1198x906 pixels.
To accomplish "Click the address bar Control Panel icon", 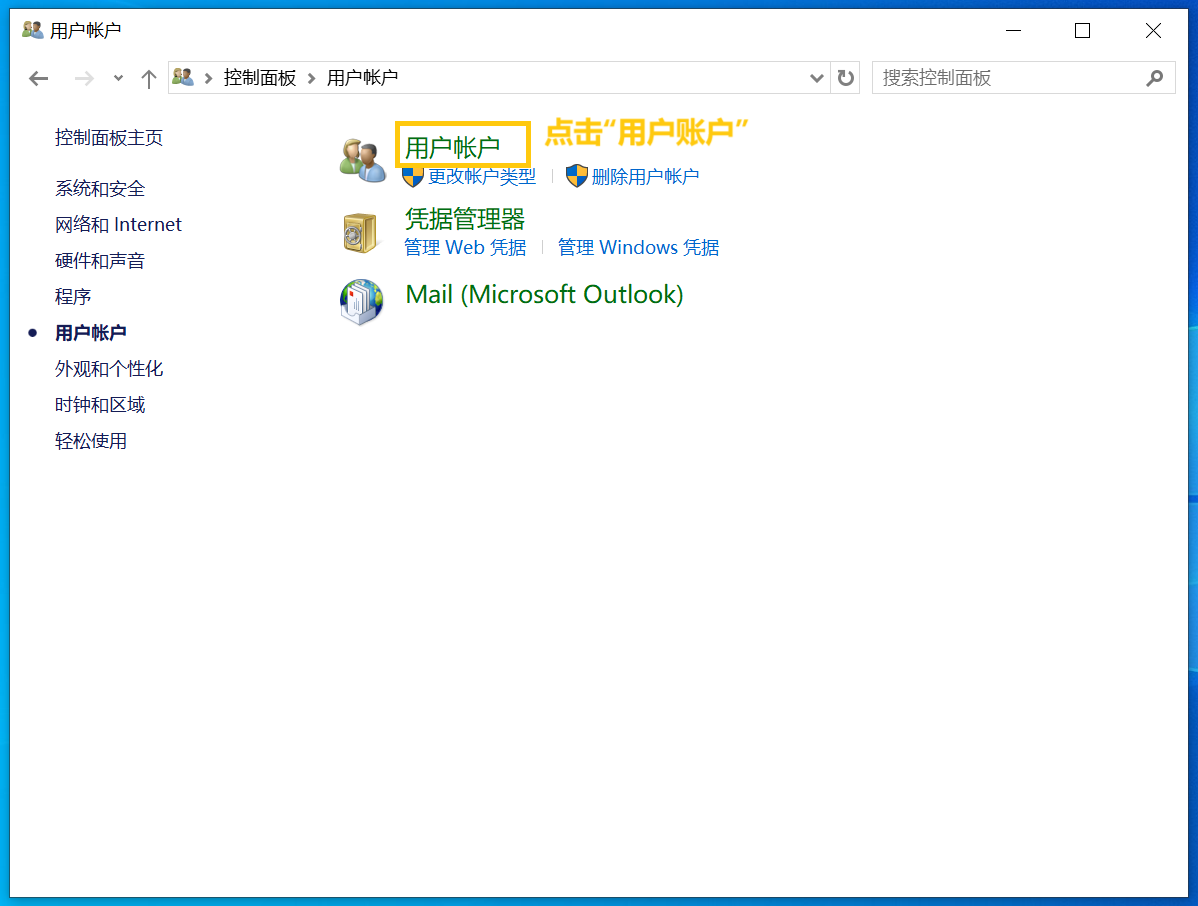I will [183, 77].
